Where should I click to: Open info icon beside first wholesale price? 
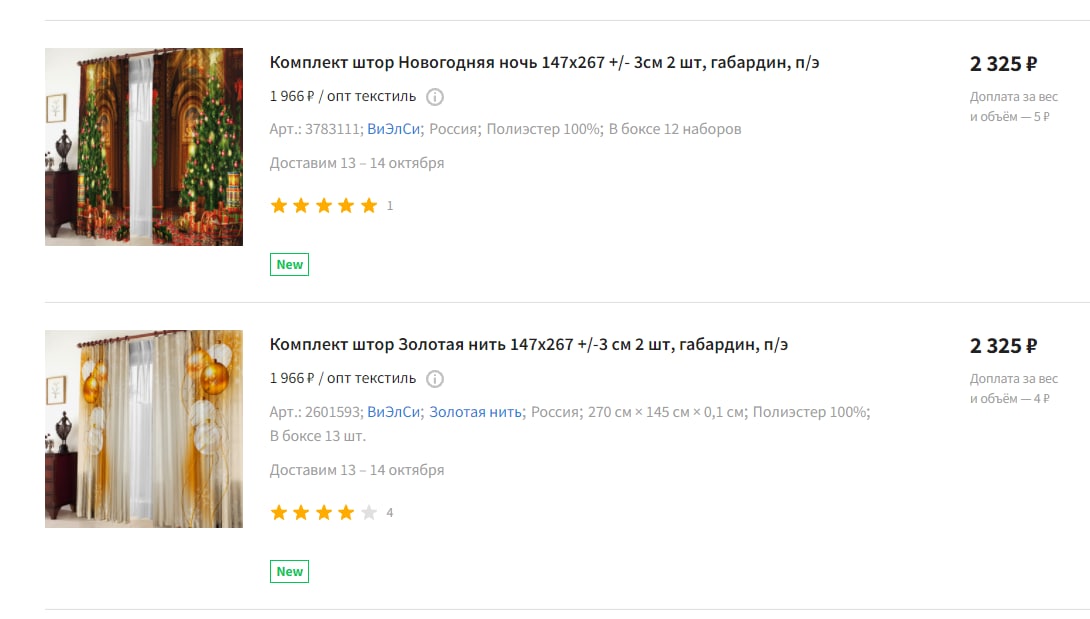(x=434, y=97)
